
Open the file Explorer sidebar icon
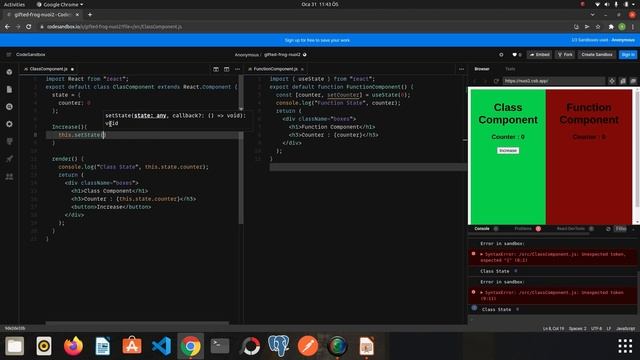9,89
